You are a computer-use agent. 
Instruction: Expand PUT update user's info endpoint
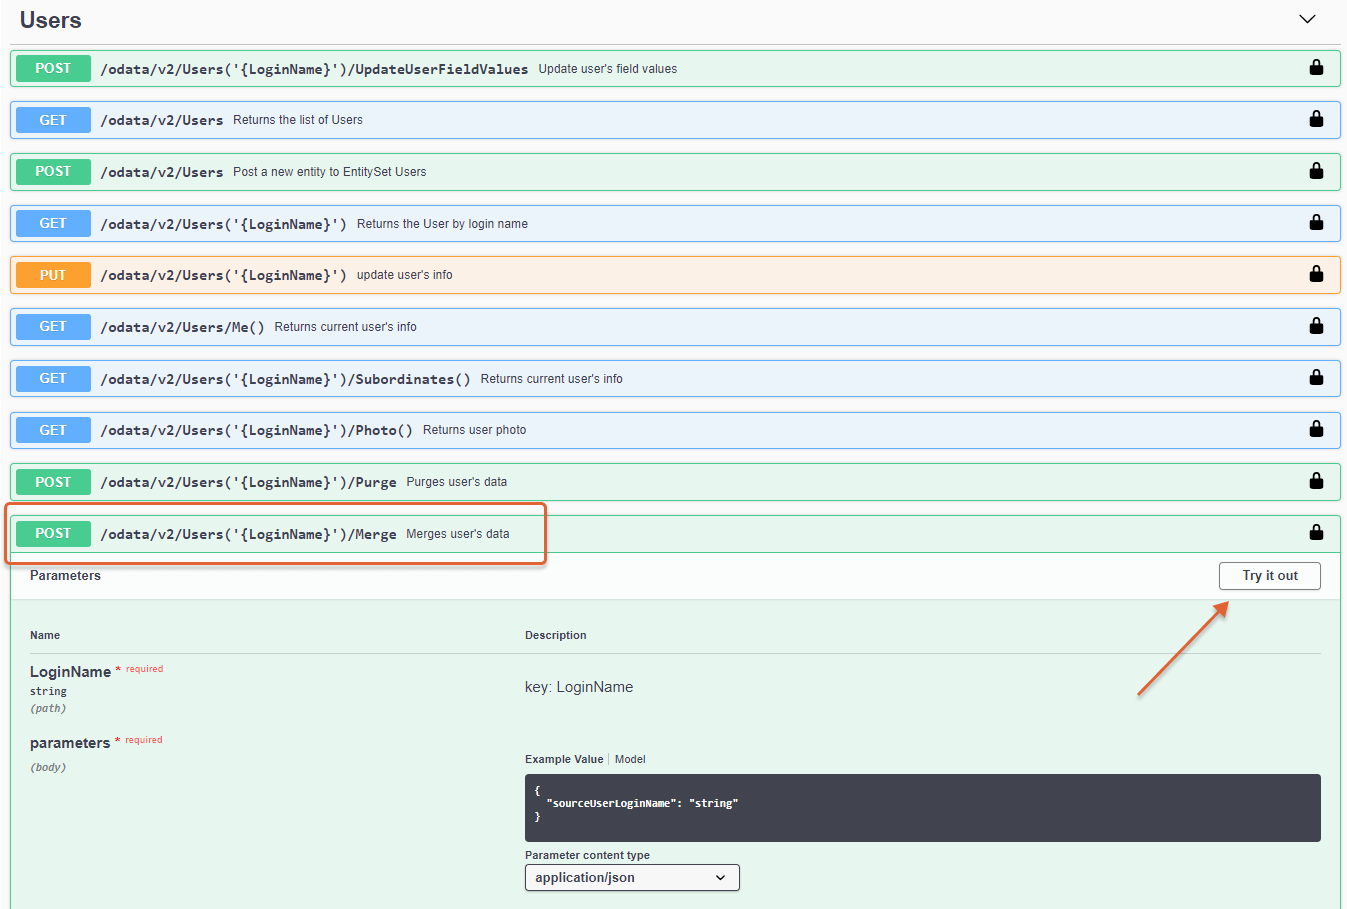(x=404, y=275)
